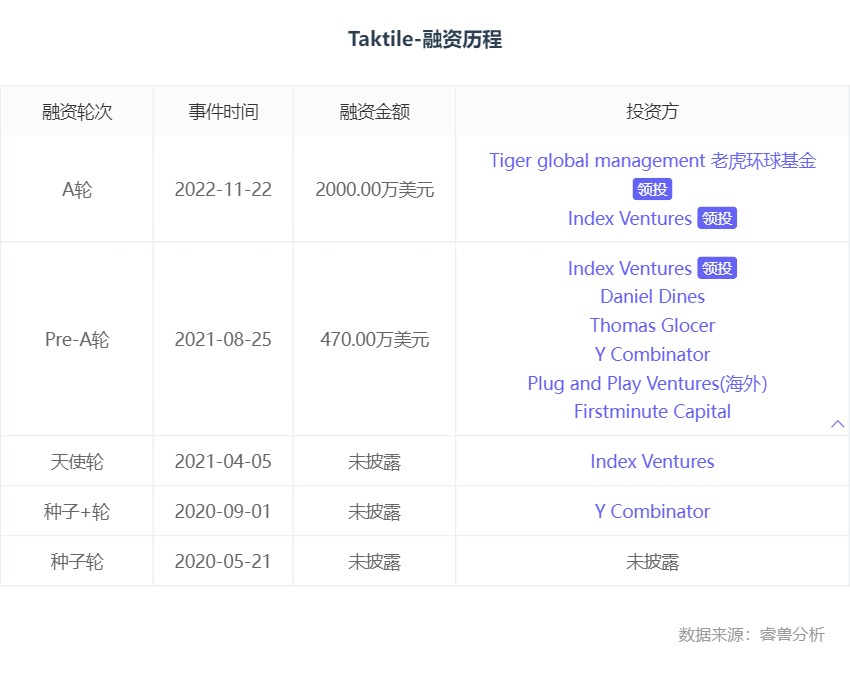Select the Pre-A轮 round cell
The height and width of the screenshot is (677, 850).
77,339
